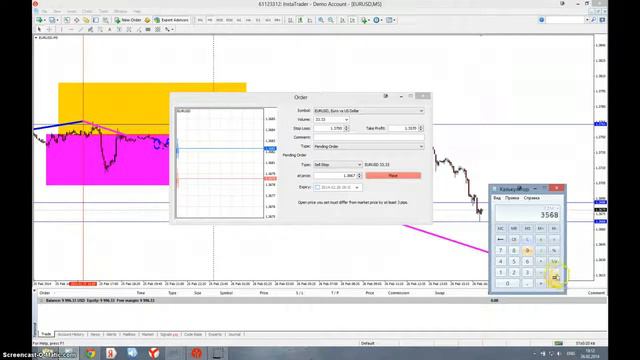
Task: Switch to the Journal tab
Action: [x=234, y=334]
